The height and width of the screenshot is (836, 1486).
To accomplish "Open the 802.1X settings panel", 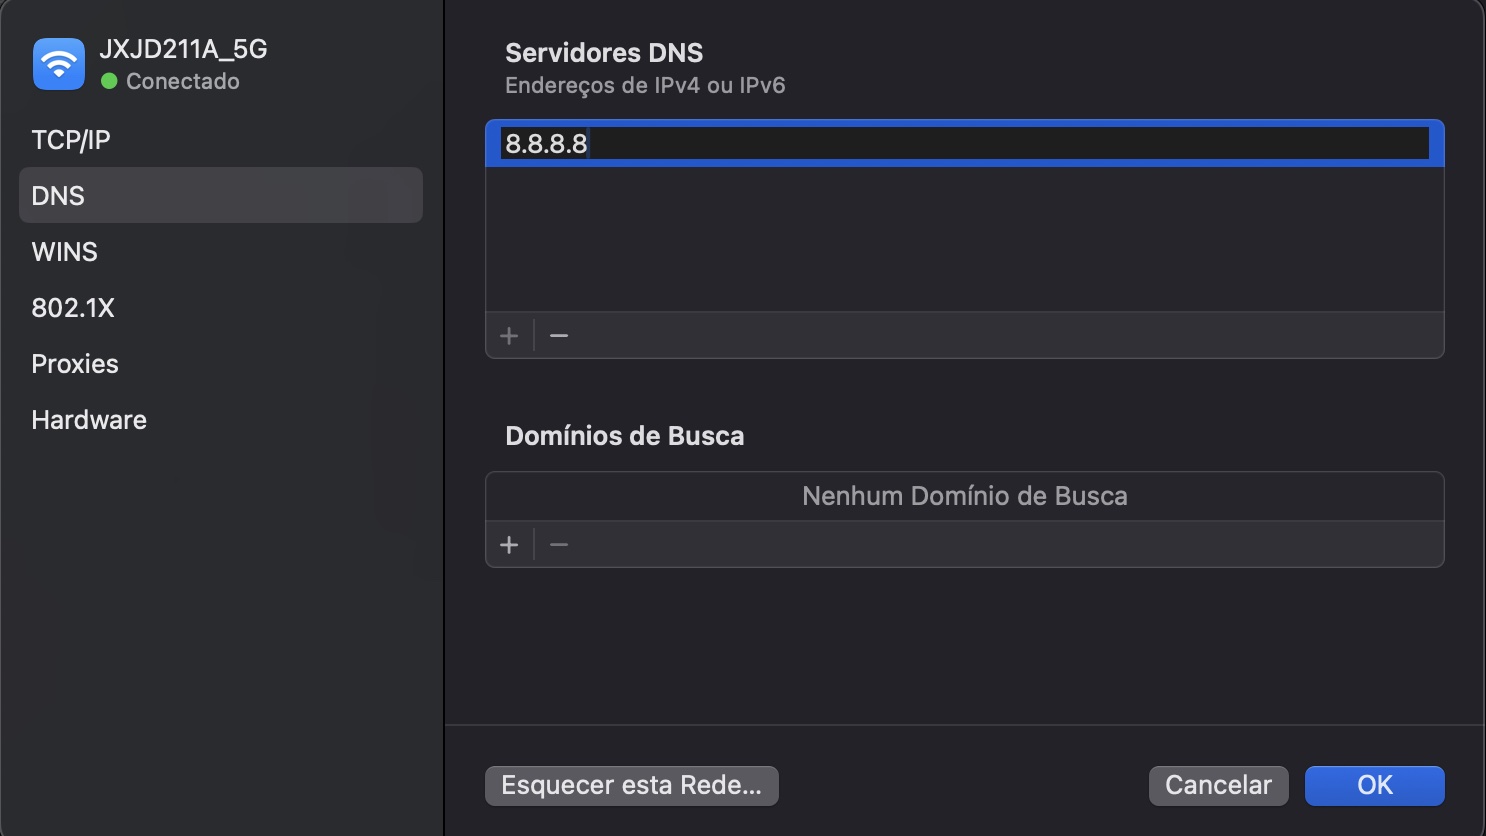I will coord(74,307).
